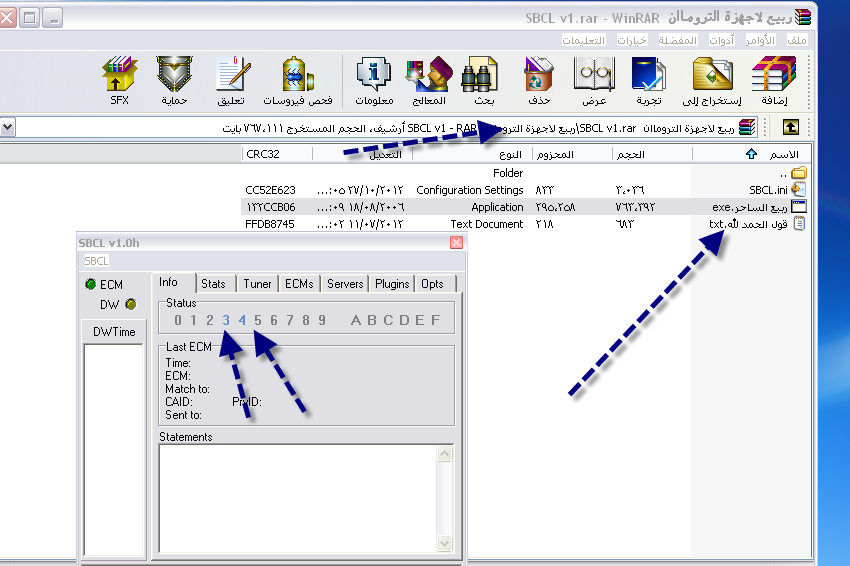Sort by Name (الاسم) column header
The width and height of the screenshot is (850, 566).
(x=752, y=155)
